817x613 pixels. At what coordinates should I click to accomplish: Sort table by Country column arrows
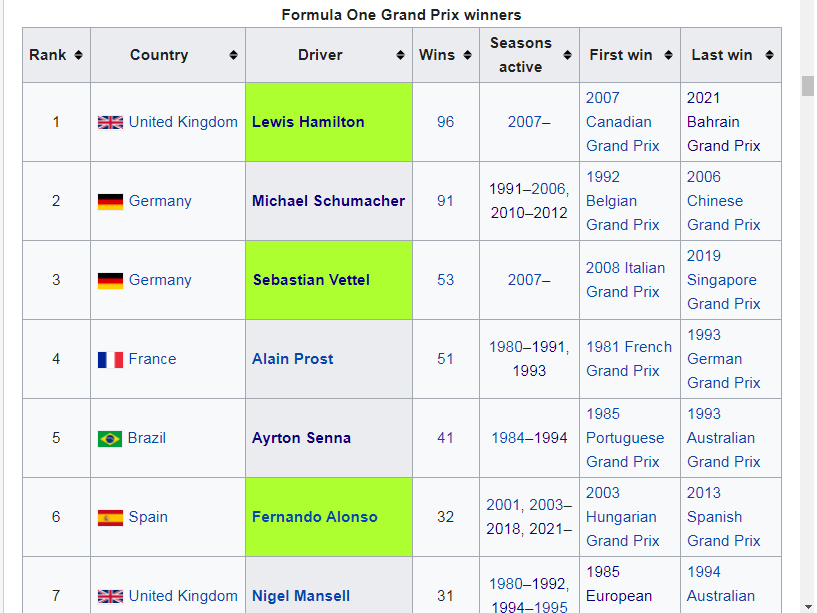[x=233, y=55]
